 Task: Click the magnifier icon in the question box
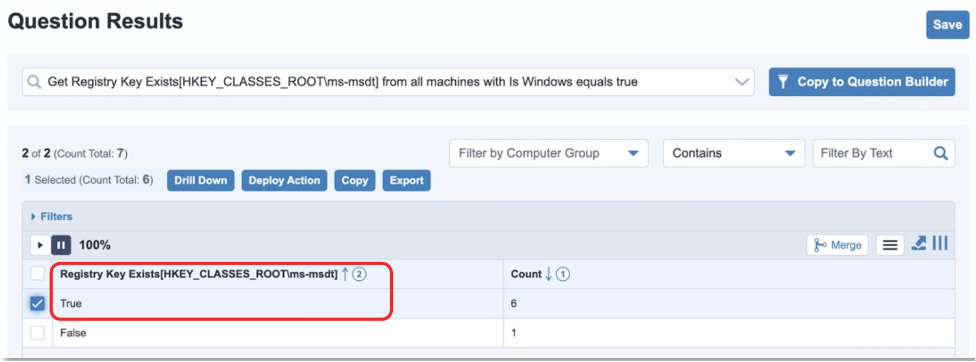click(x=35, y=82)
